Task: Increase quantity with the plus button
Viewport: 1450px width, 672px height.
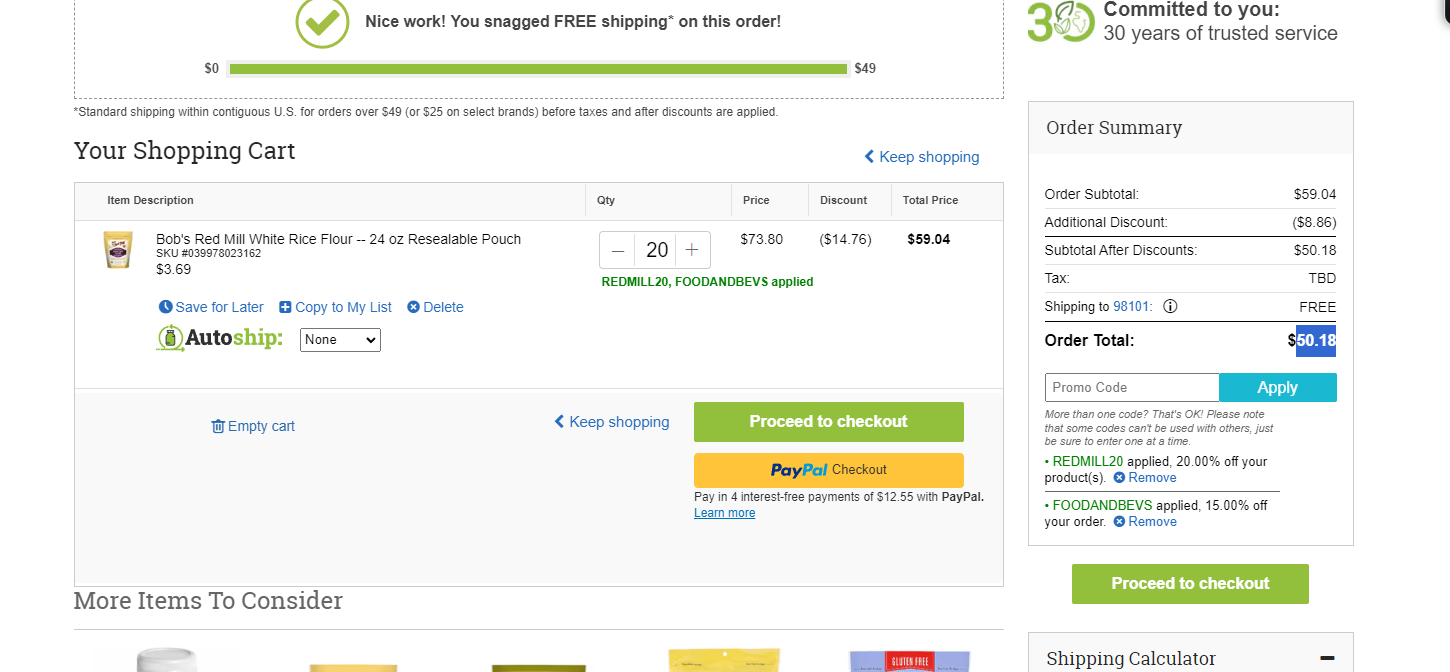Action: coord(692,250)
